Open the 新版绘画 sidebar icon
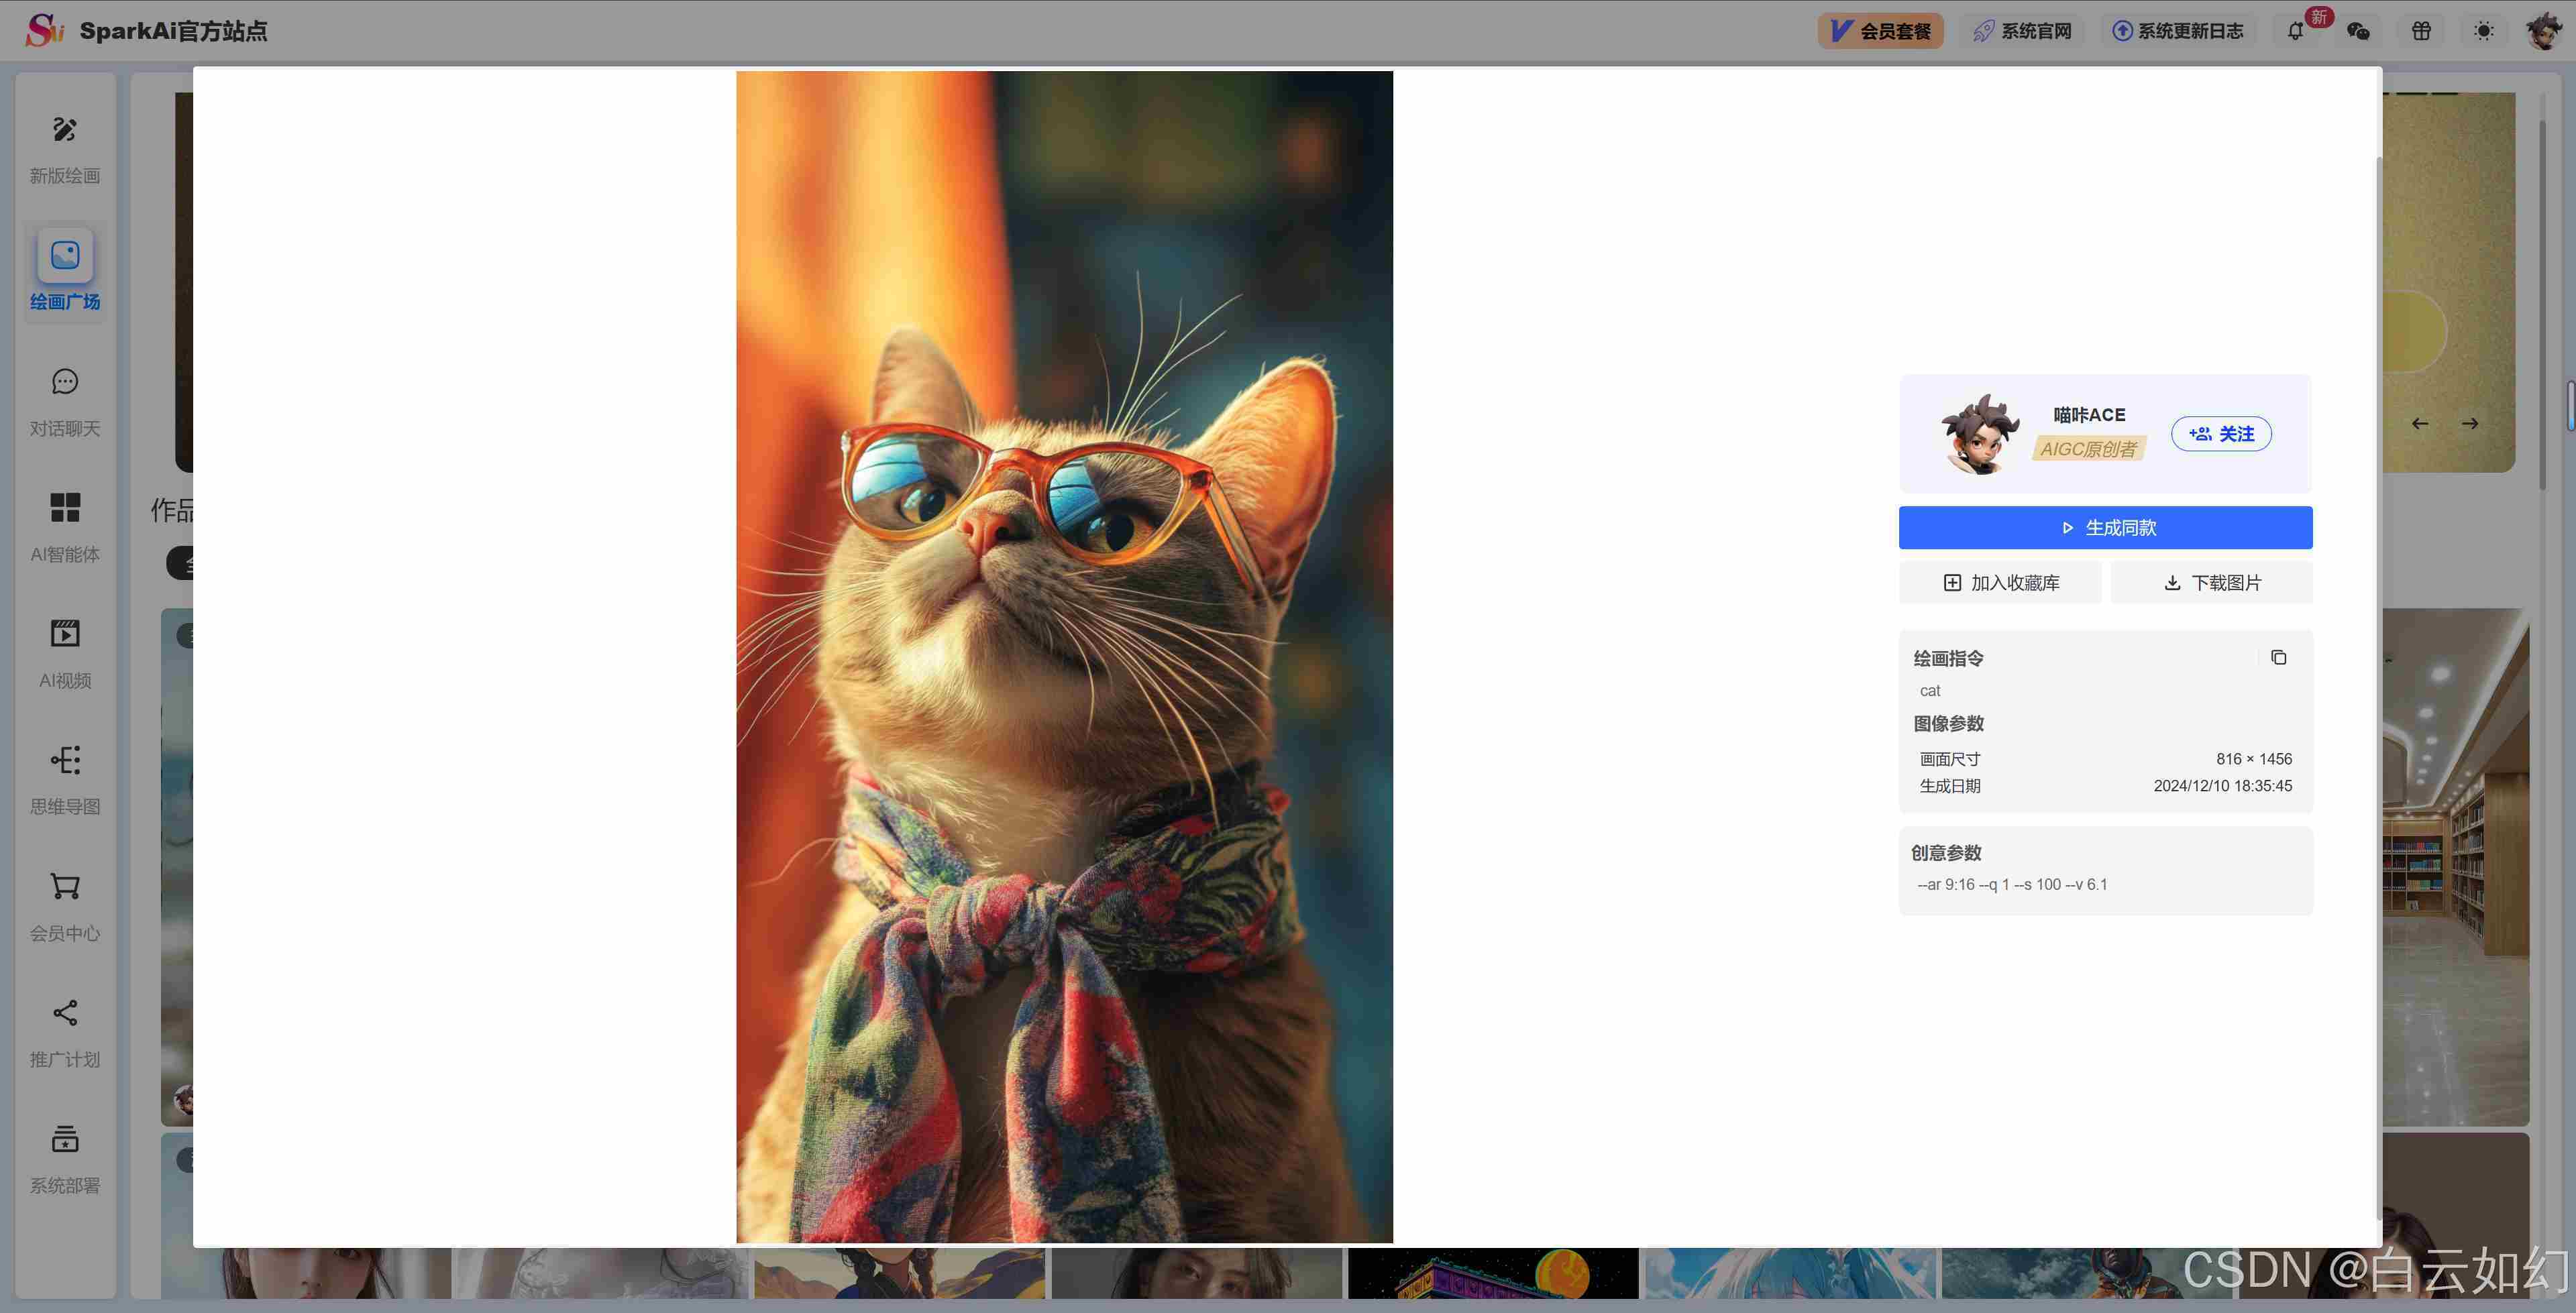 coord(65,130)
